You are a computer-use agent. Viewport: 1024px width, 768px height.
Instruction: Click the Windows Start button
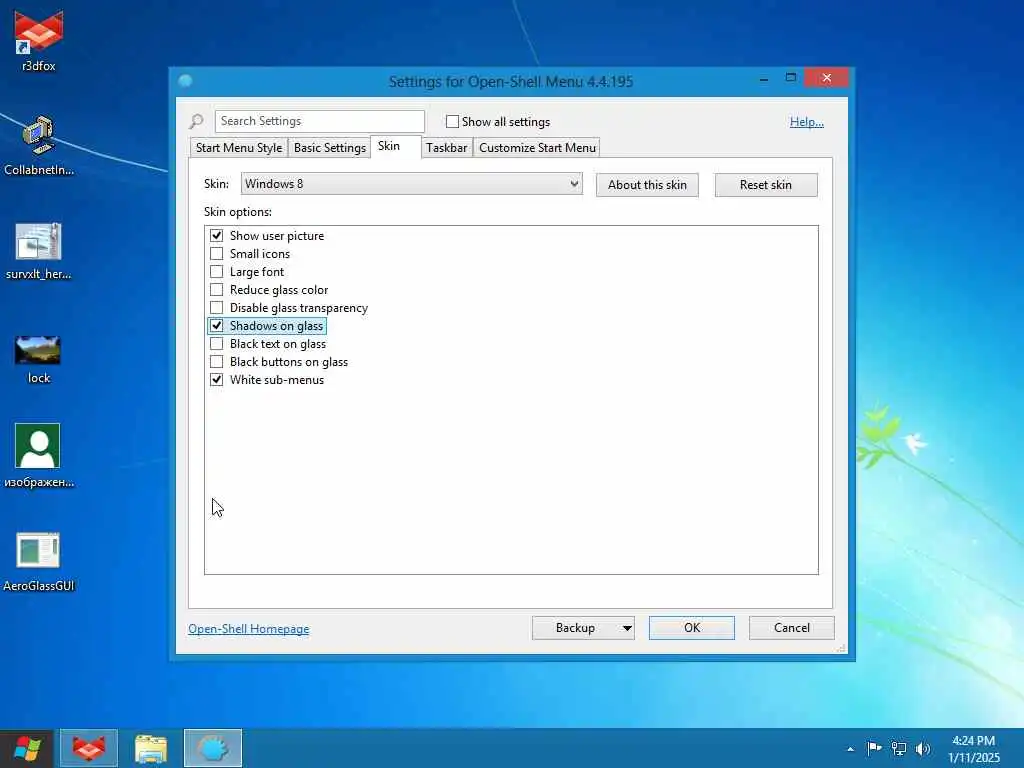click(x=27, y=748)
